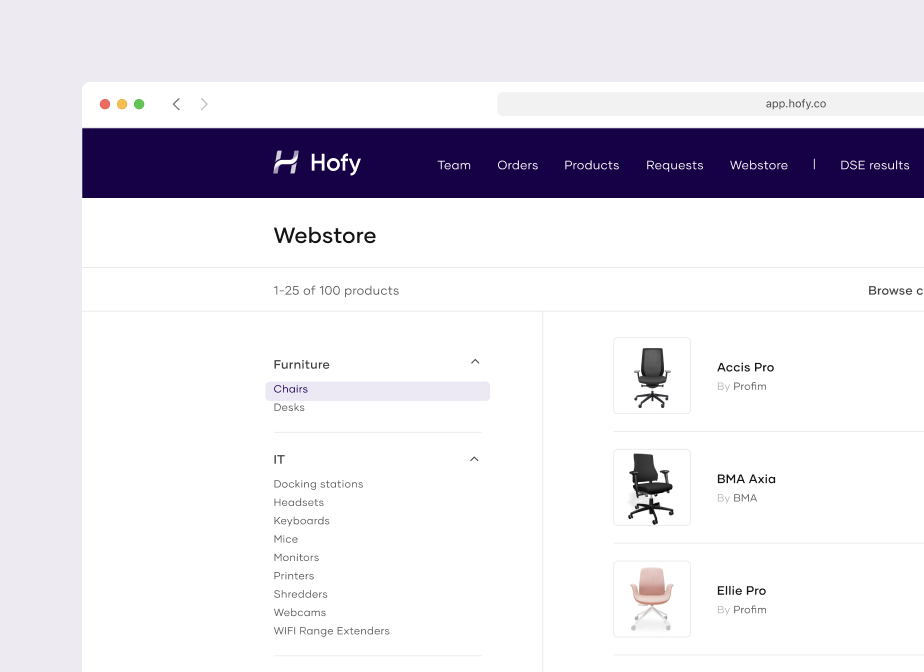
Task: Collapse the IT category chevron
Action: point(474,459)
